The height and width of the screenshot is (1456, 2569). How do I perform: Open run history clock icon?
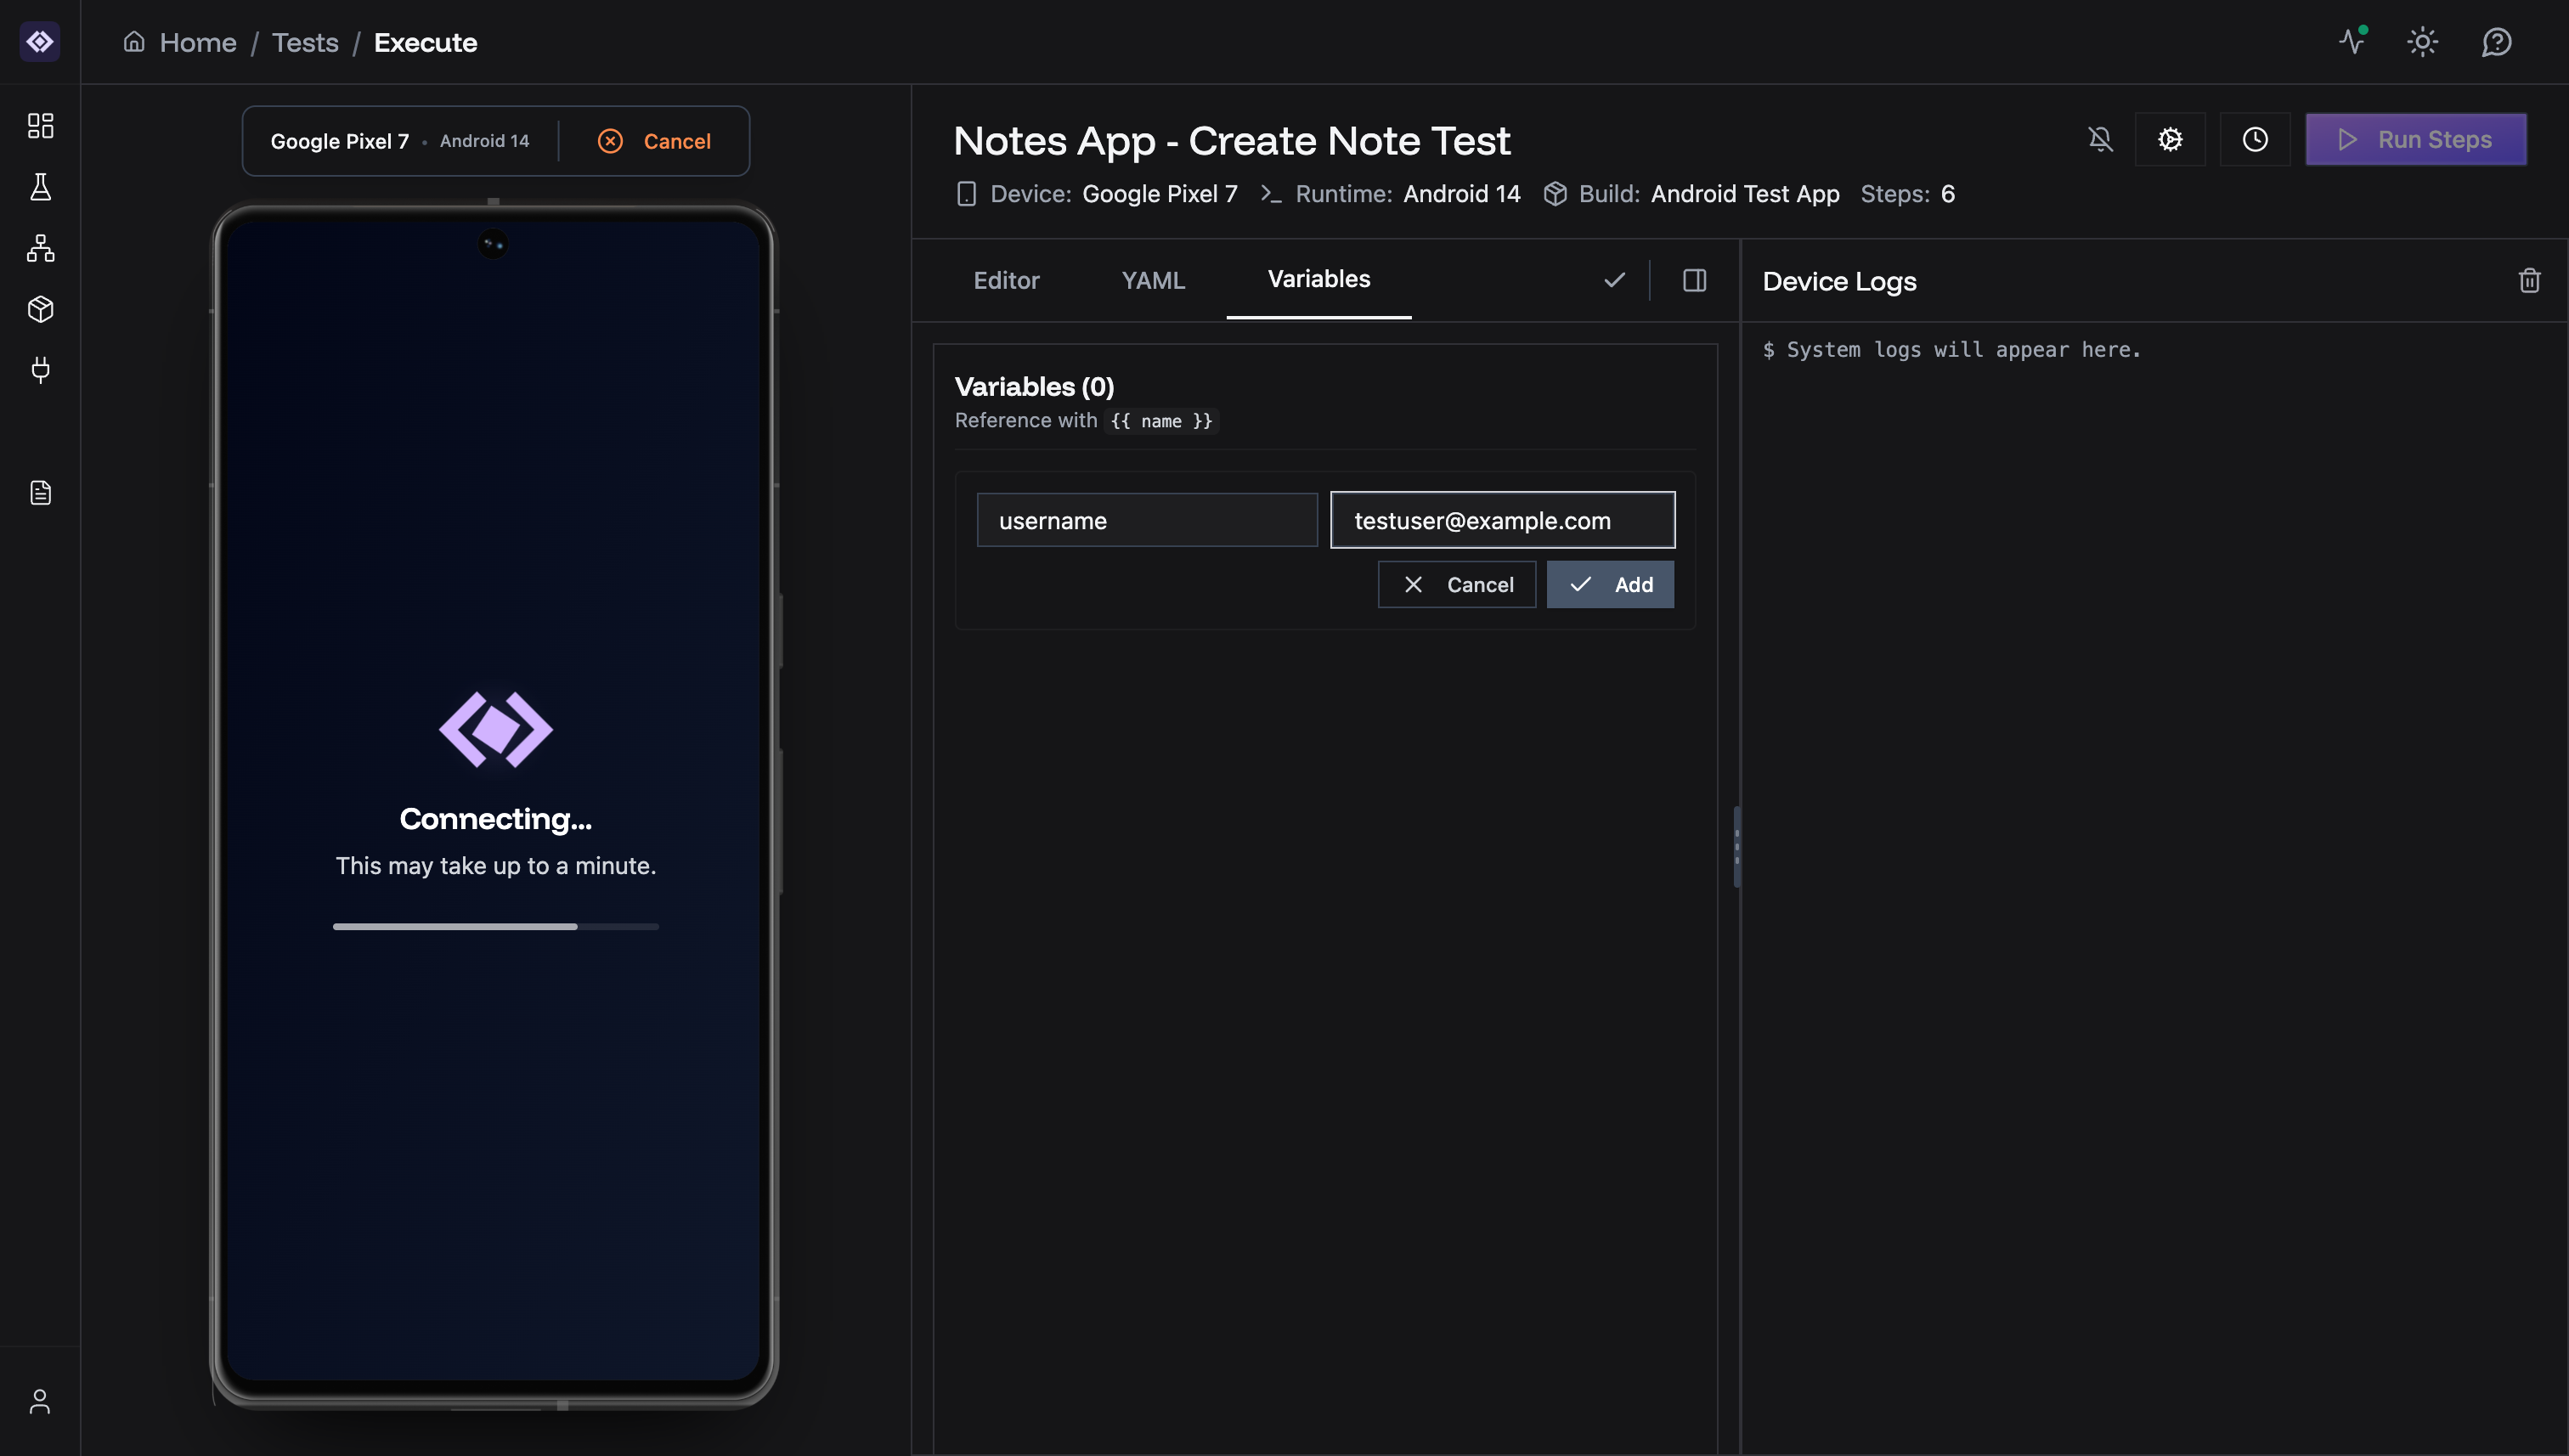click(x=2254, y=140)
